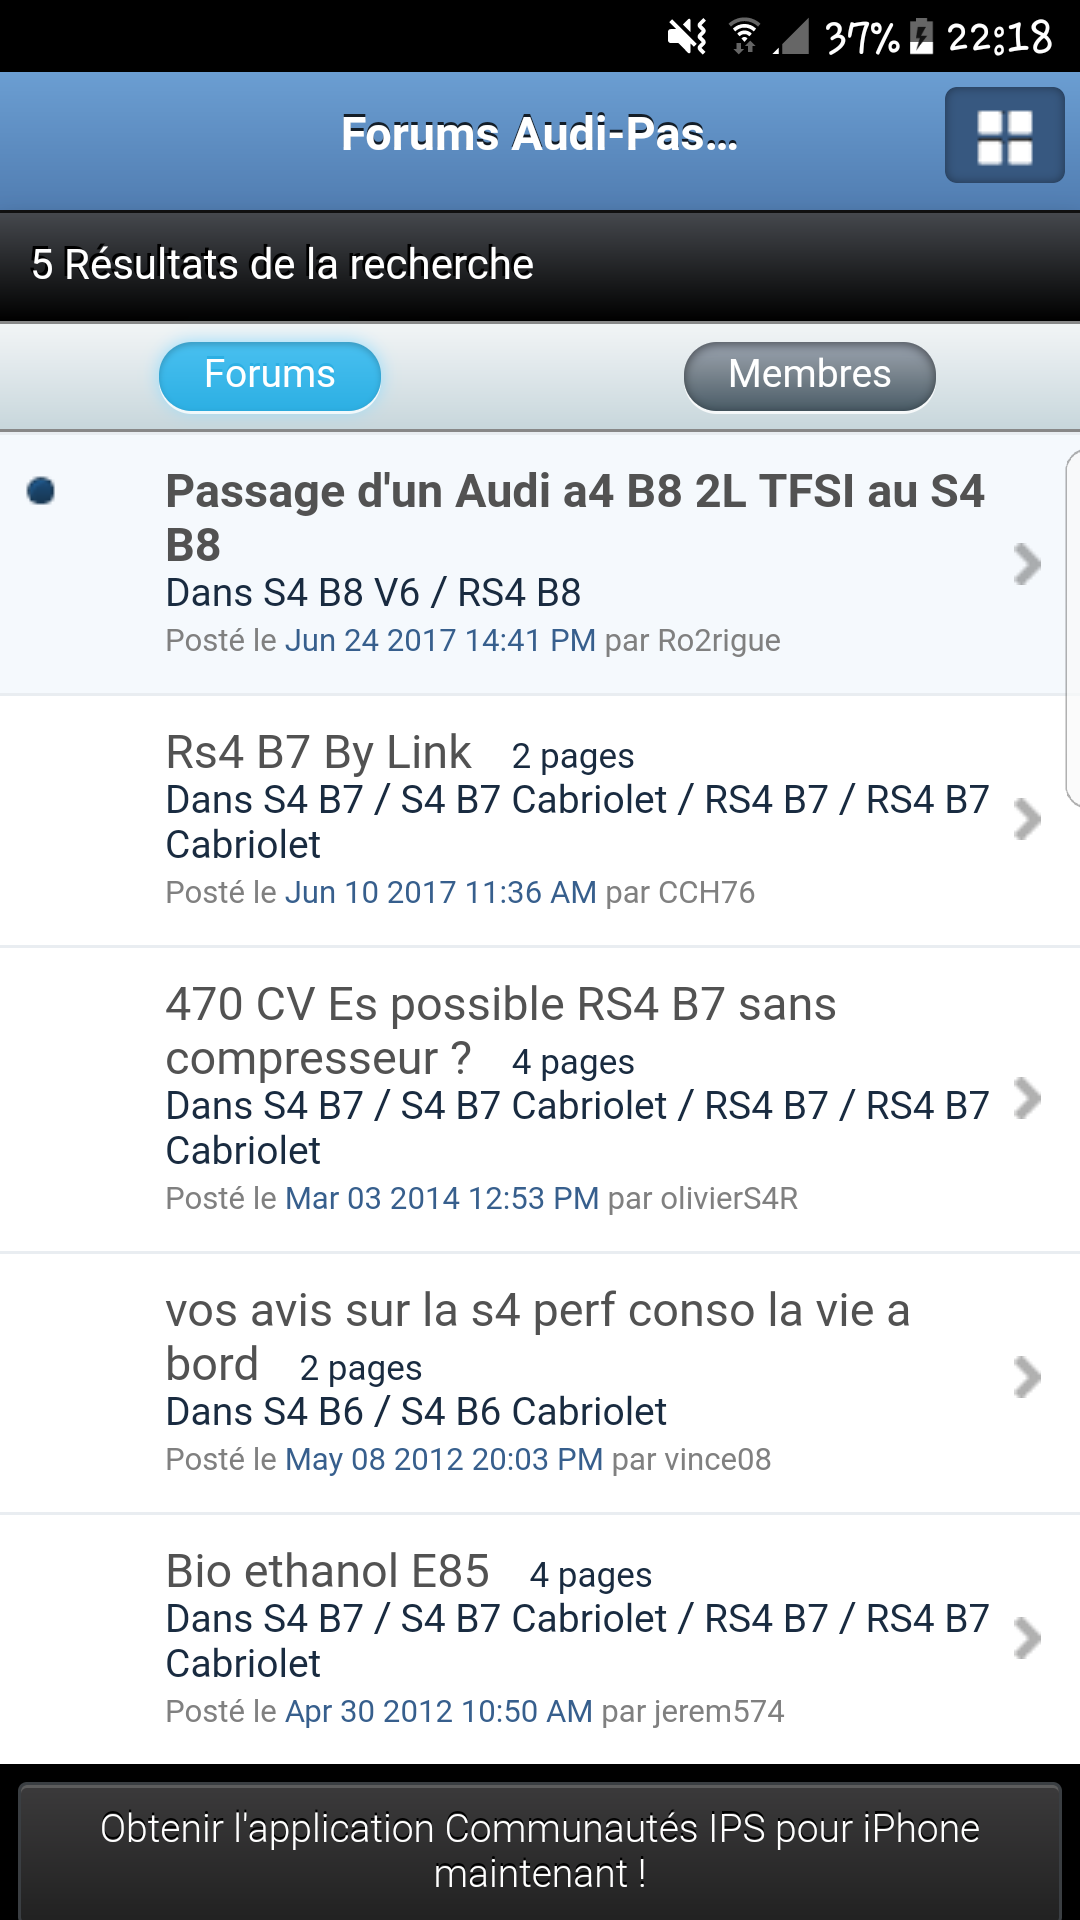The image size is (1080, 1920).
Task: Tap chevron arrow for Rs4 B7 By Link
Action: 1027,820
